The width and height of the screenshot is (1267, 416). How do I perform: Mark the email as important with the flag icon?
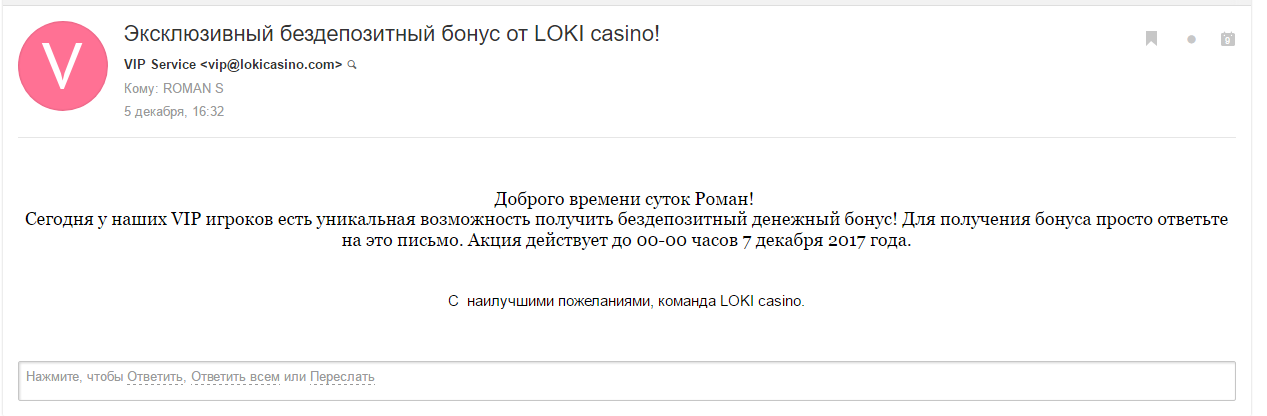click(1151, 39)
